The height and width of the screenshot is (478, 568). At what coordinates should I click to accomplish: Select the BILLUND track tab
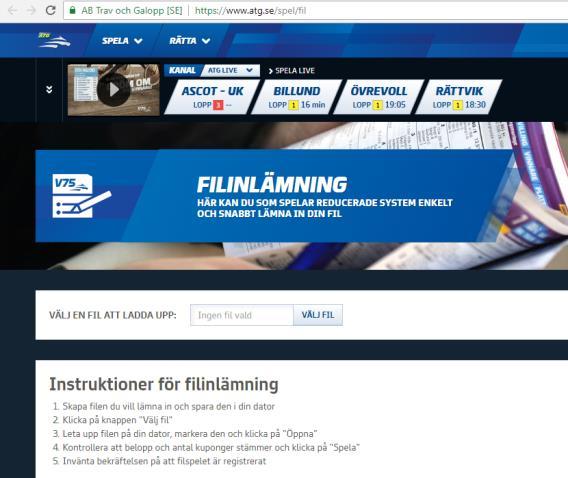(x=297, y=97)
